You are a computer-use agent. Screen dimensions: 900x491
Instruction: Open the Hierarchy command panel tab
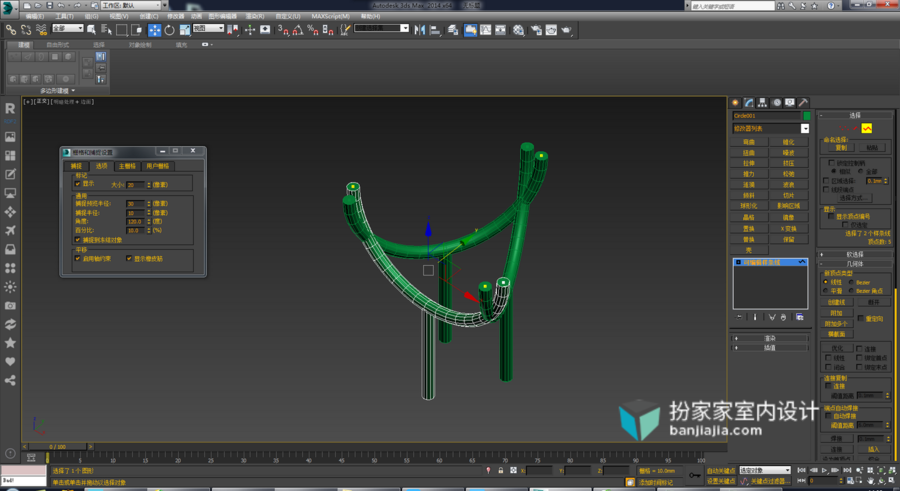[x=762, y=102]
